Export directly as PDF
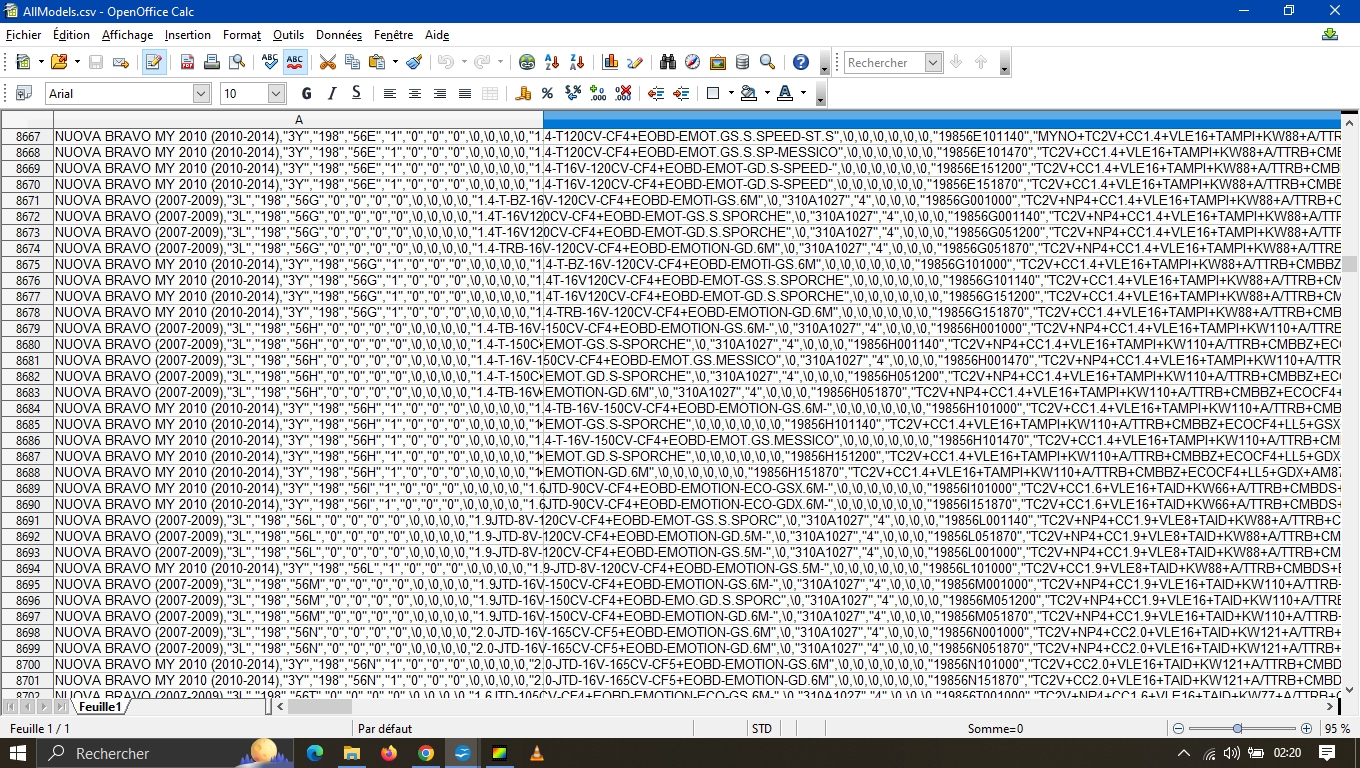Viewport: 1360px width, 768px height. (x=187, y=62)
